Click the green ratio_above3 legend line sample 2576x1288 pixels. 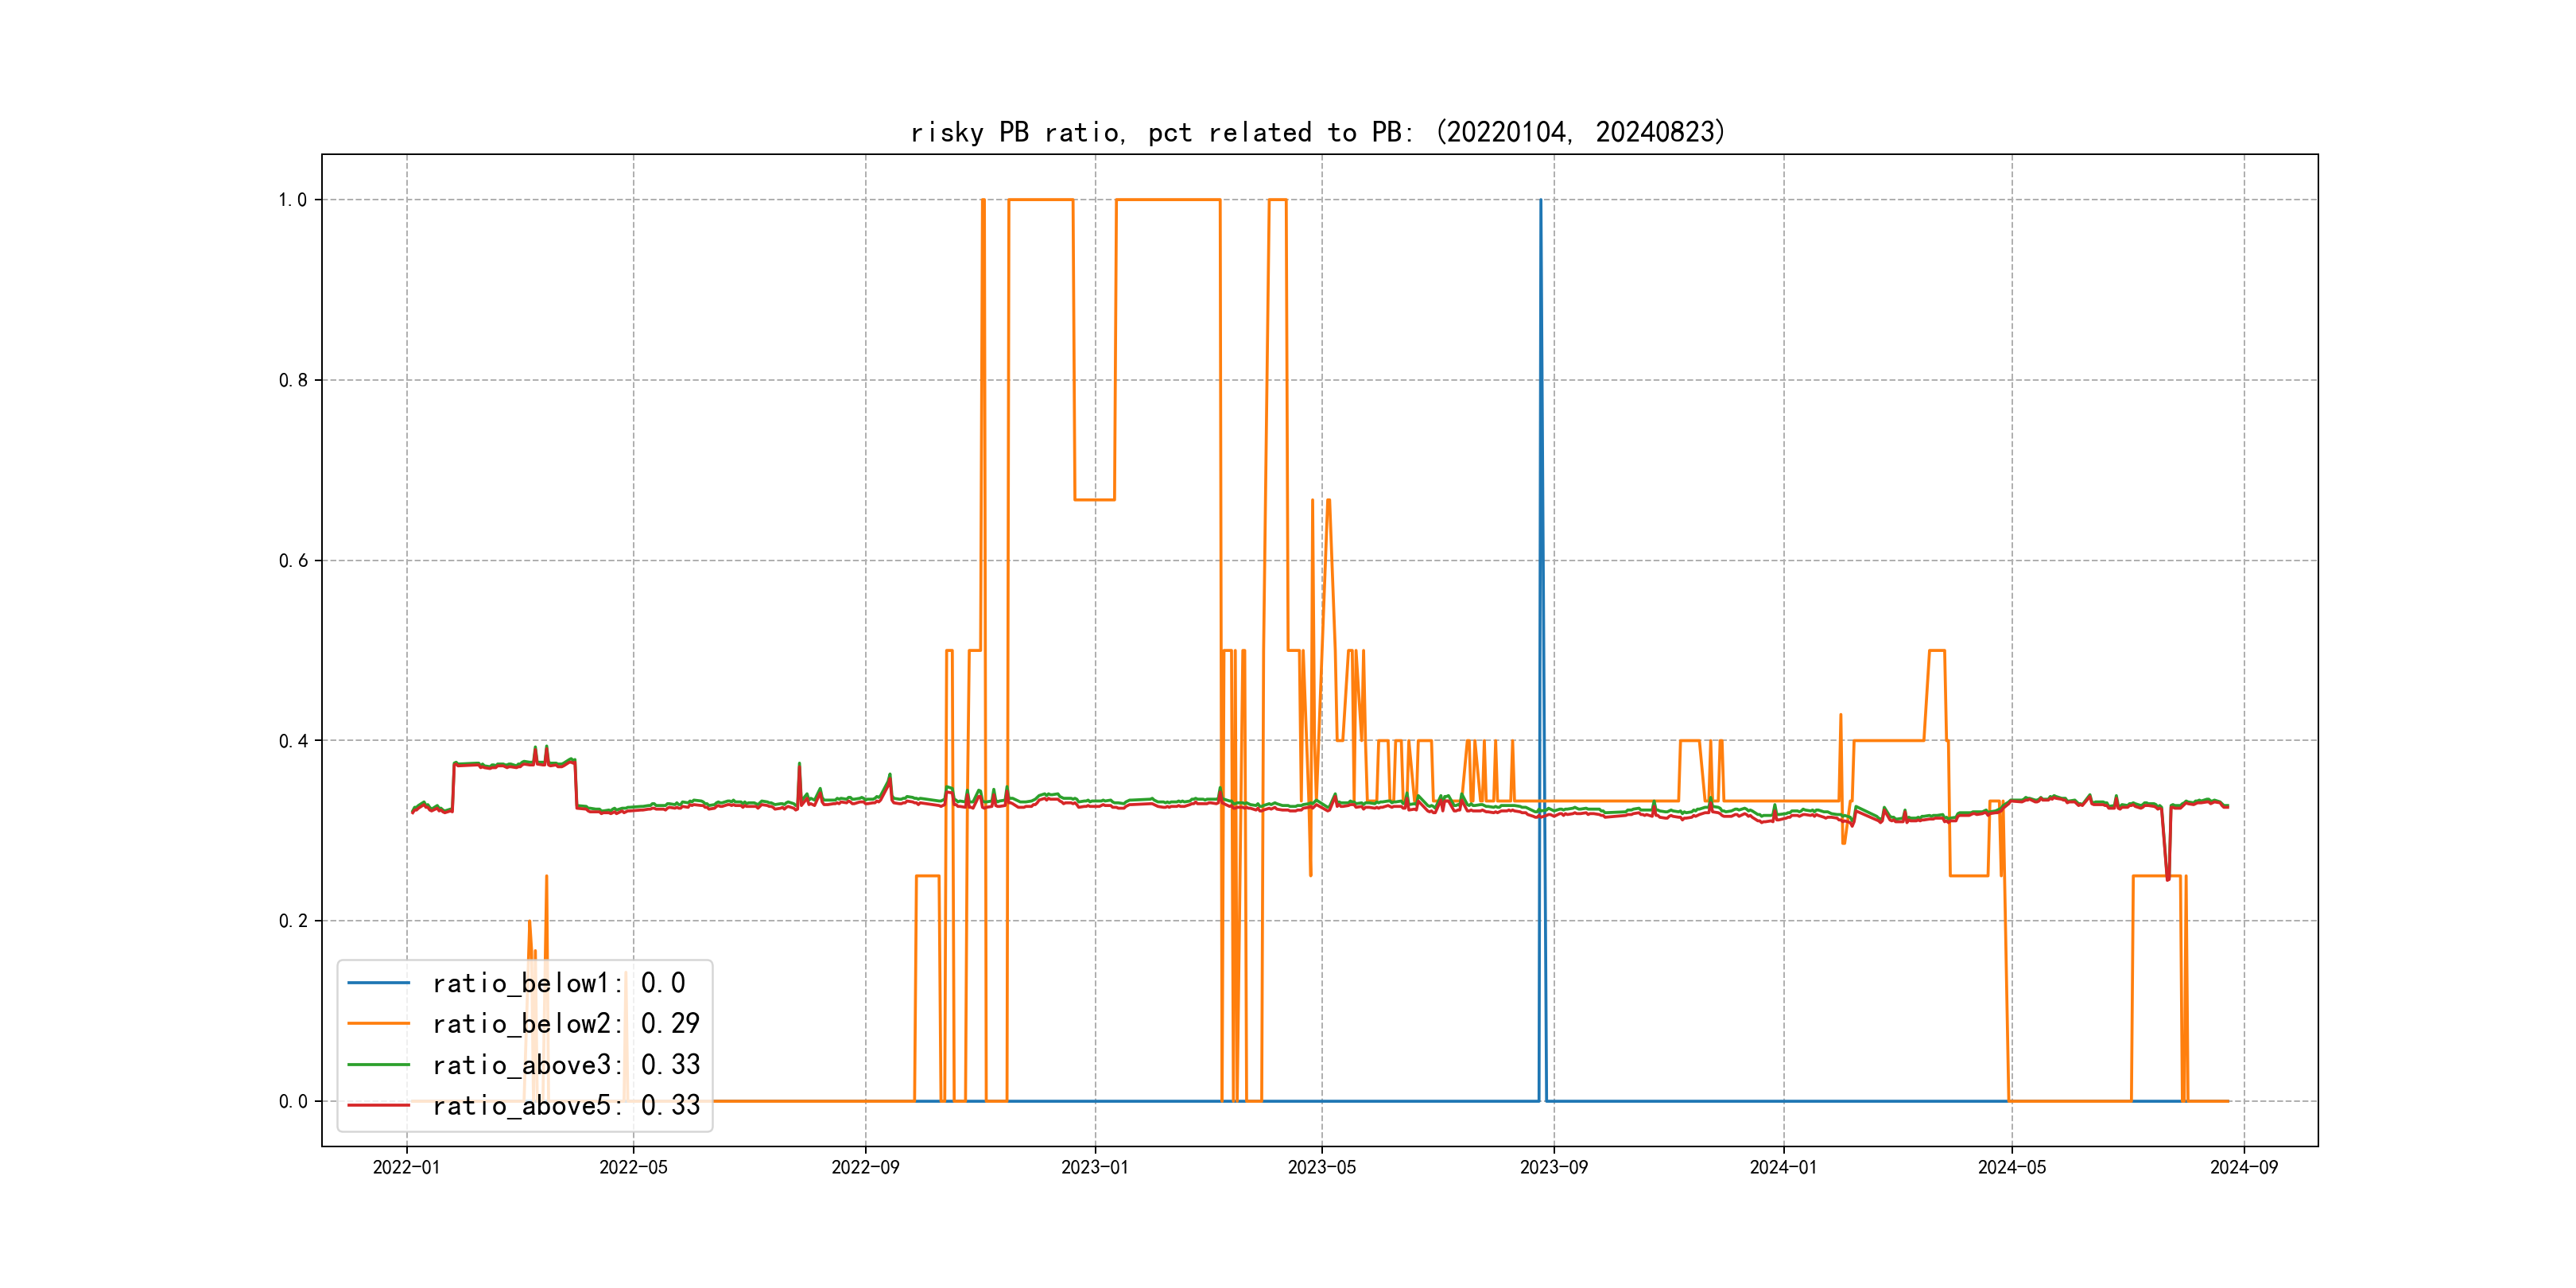378,1065
